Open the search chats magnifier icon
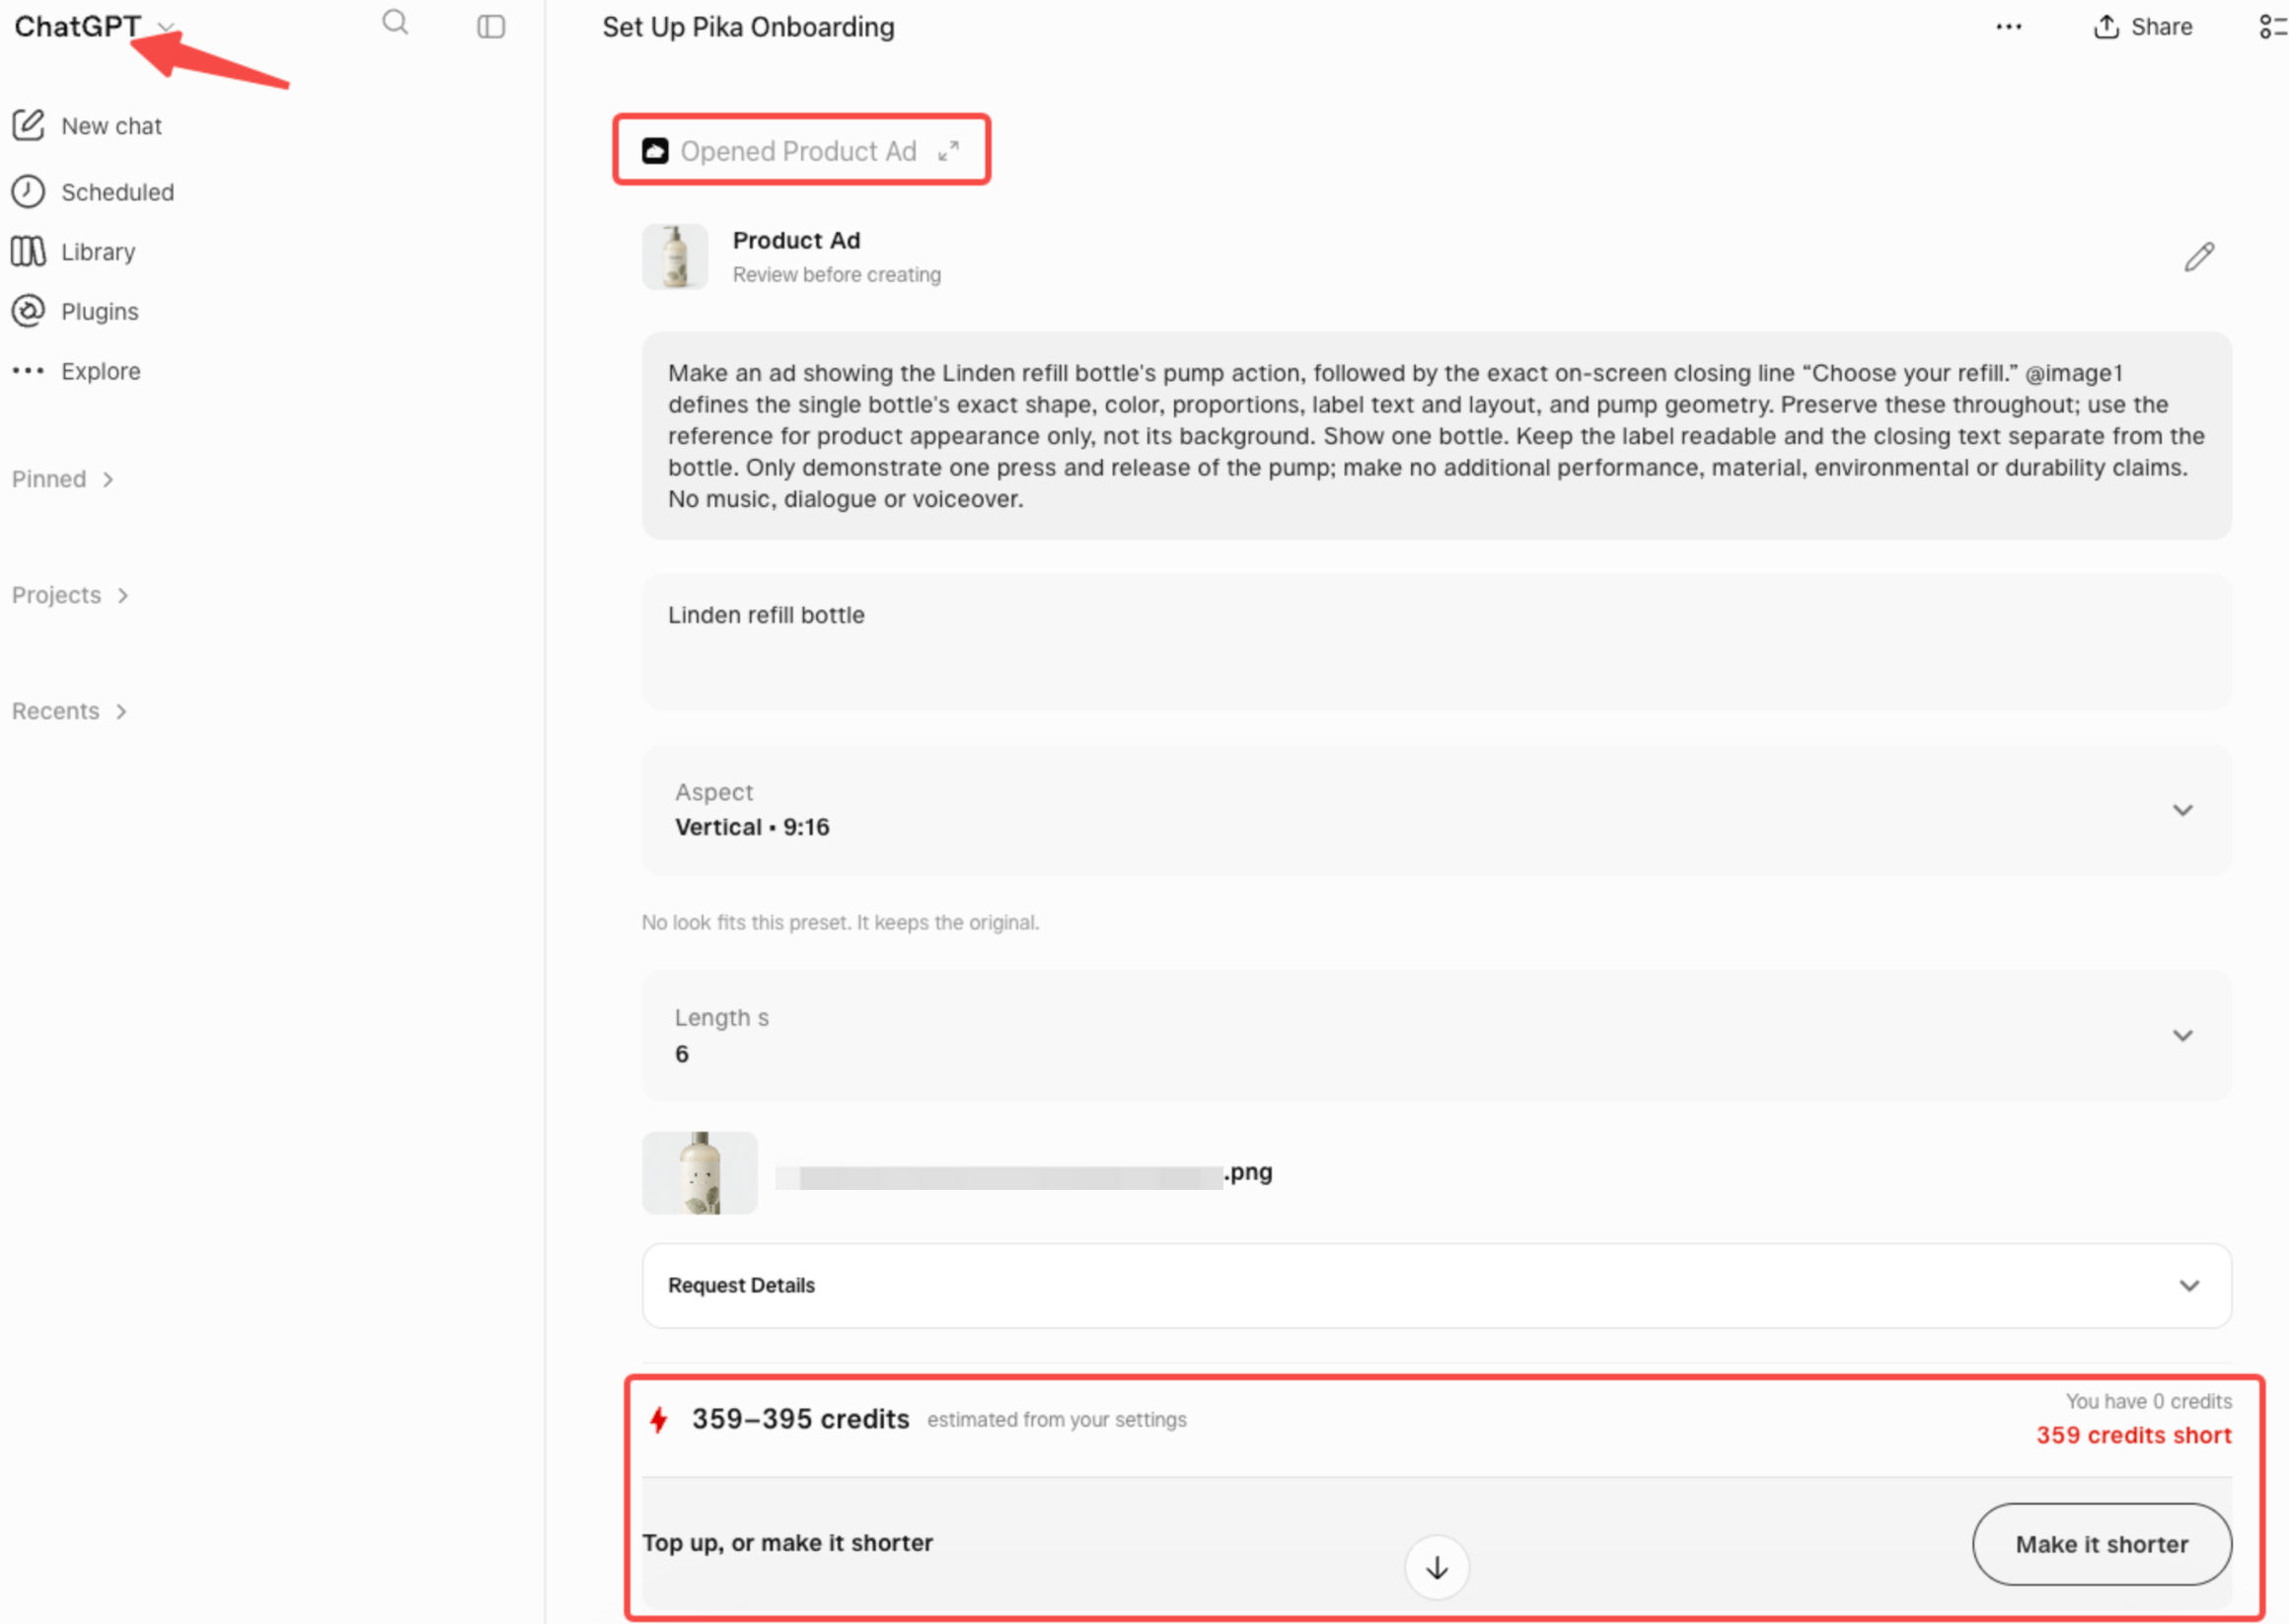The image size is (2289, 1624). point(395,23)
